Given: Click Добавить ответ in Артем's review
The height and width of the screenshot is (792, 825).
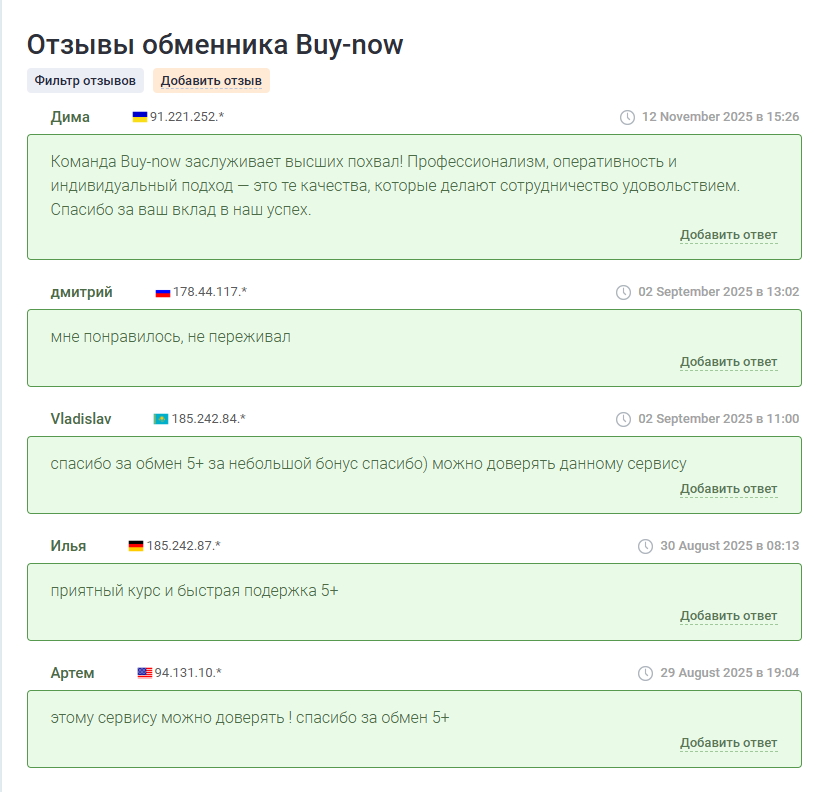Looking at the screenshot, I should coord(728,743).
